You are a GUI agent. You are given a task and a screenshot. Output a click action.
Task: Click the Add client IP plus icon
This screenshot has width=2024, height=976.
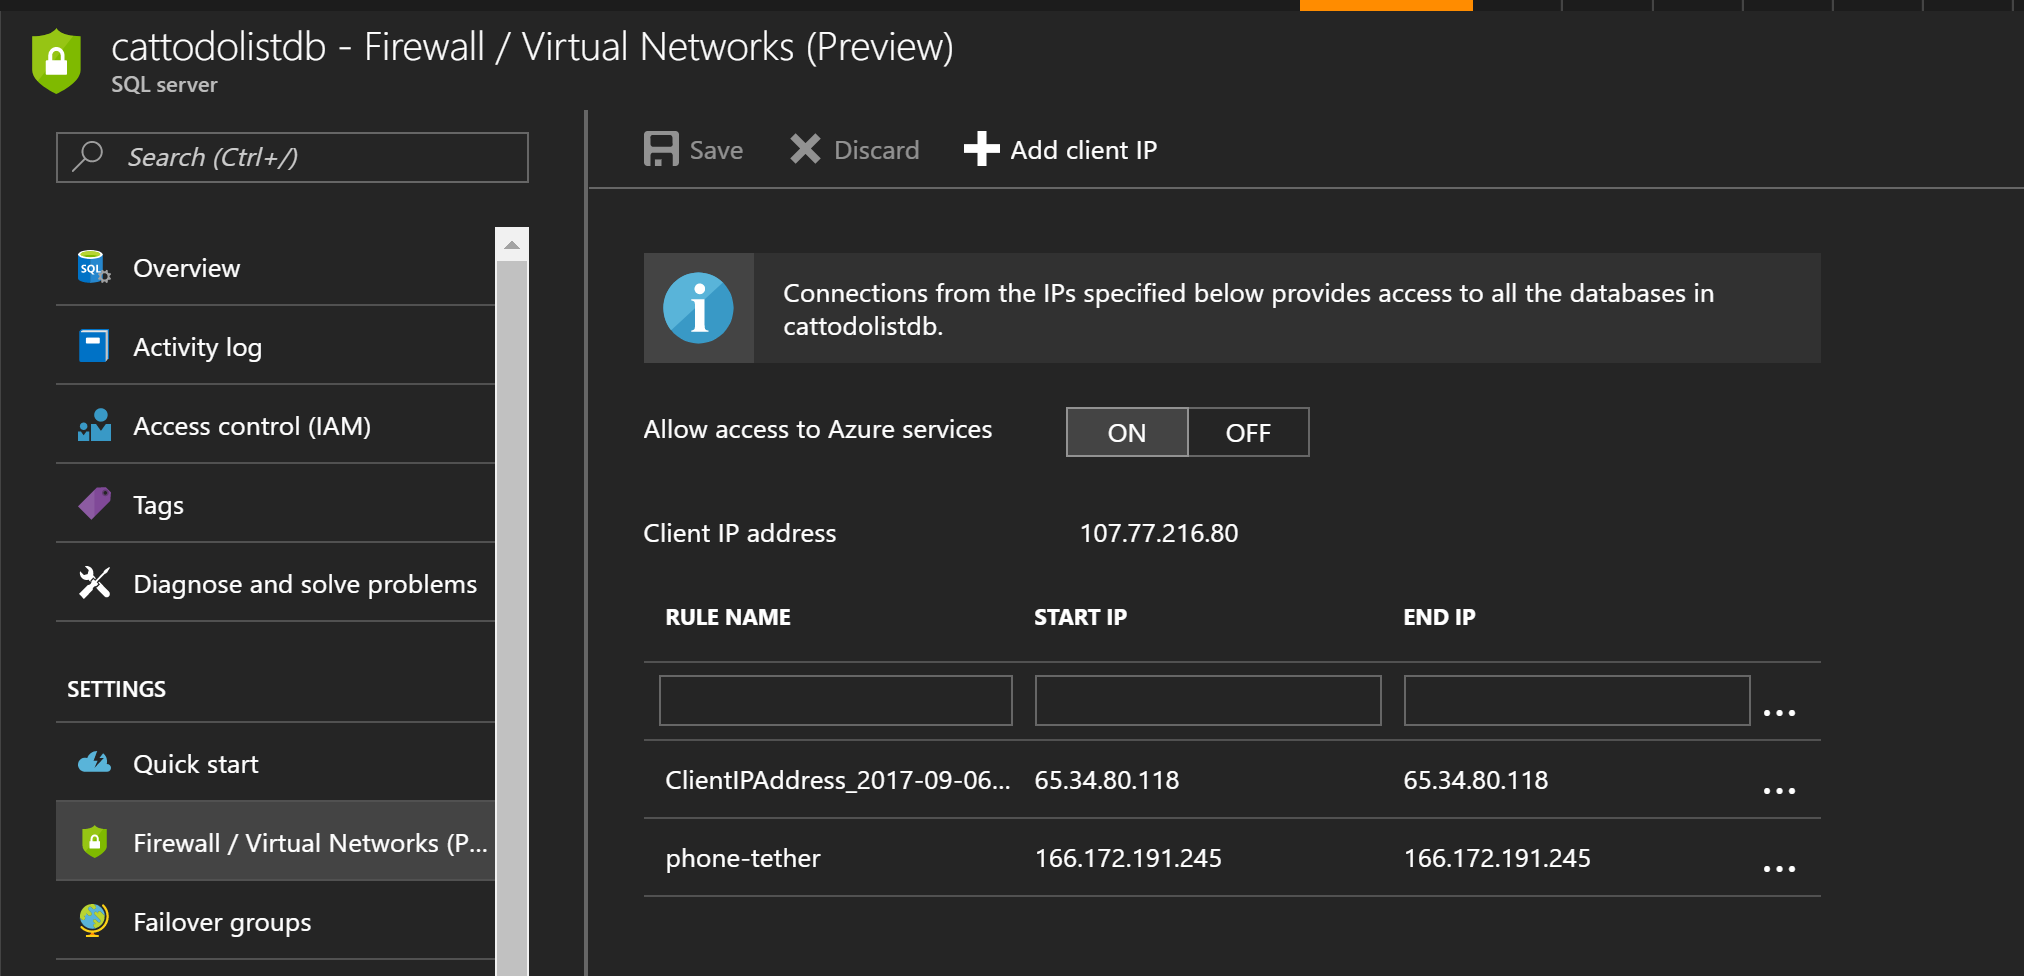[981, 150]
